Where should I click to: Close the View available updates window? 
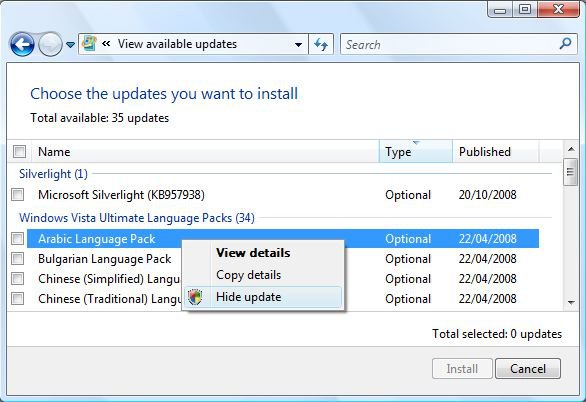(558, 9)
